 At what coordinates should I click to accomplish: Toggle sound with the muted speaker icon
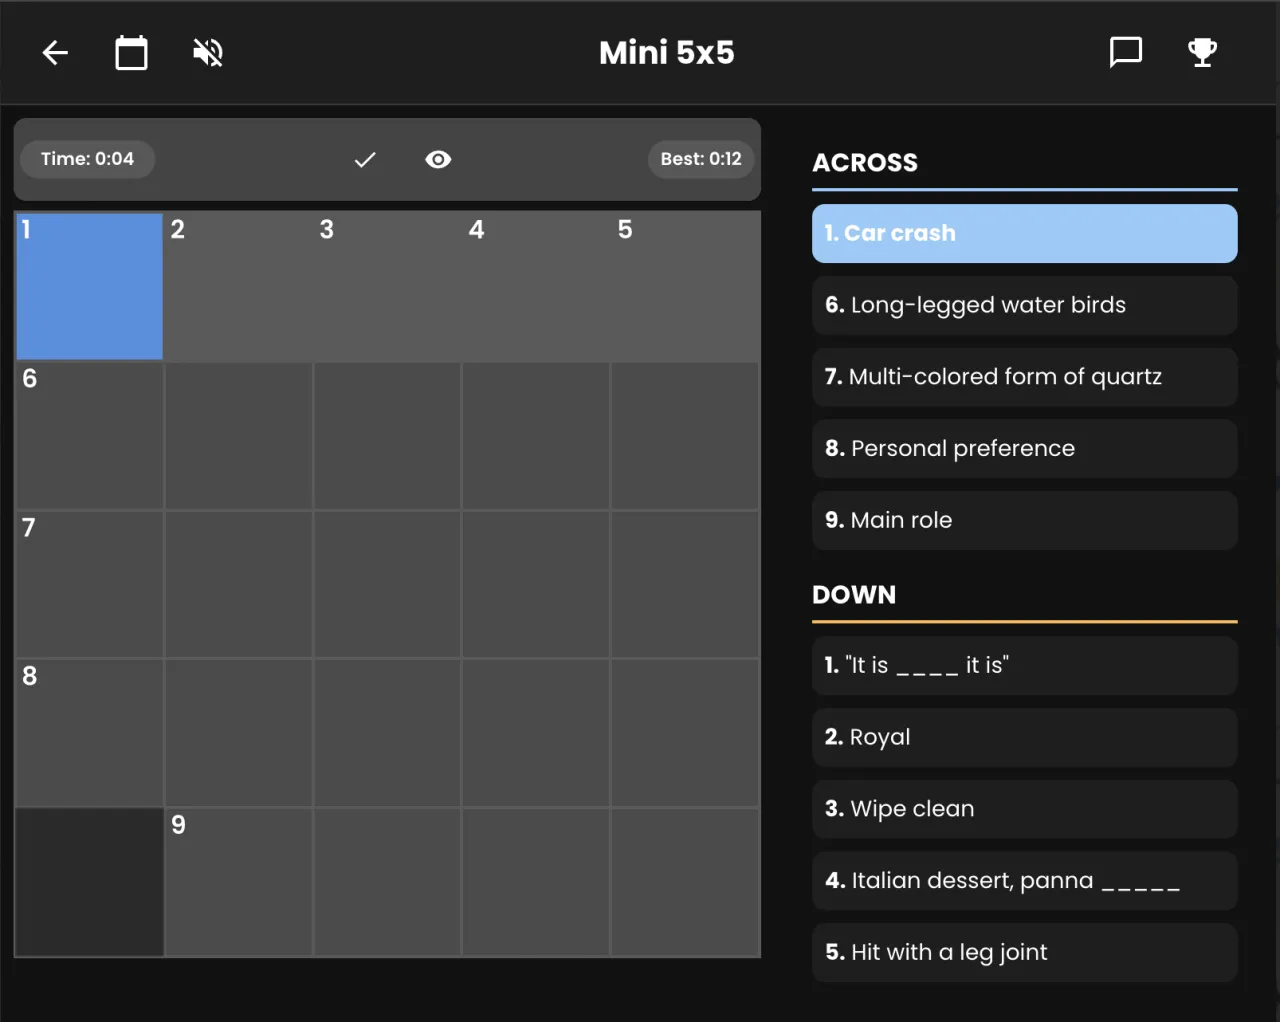pos(208,53)
